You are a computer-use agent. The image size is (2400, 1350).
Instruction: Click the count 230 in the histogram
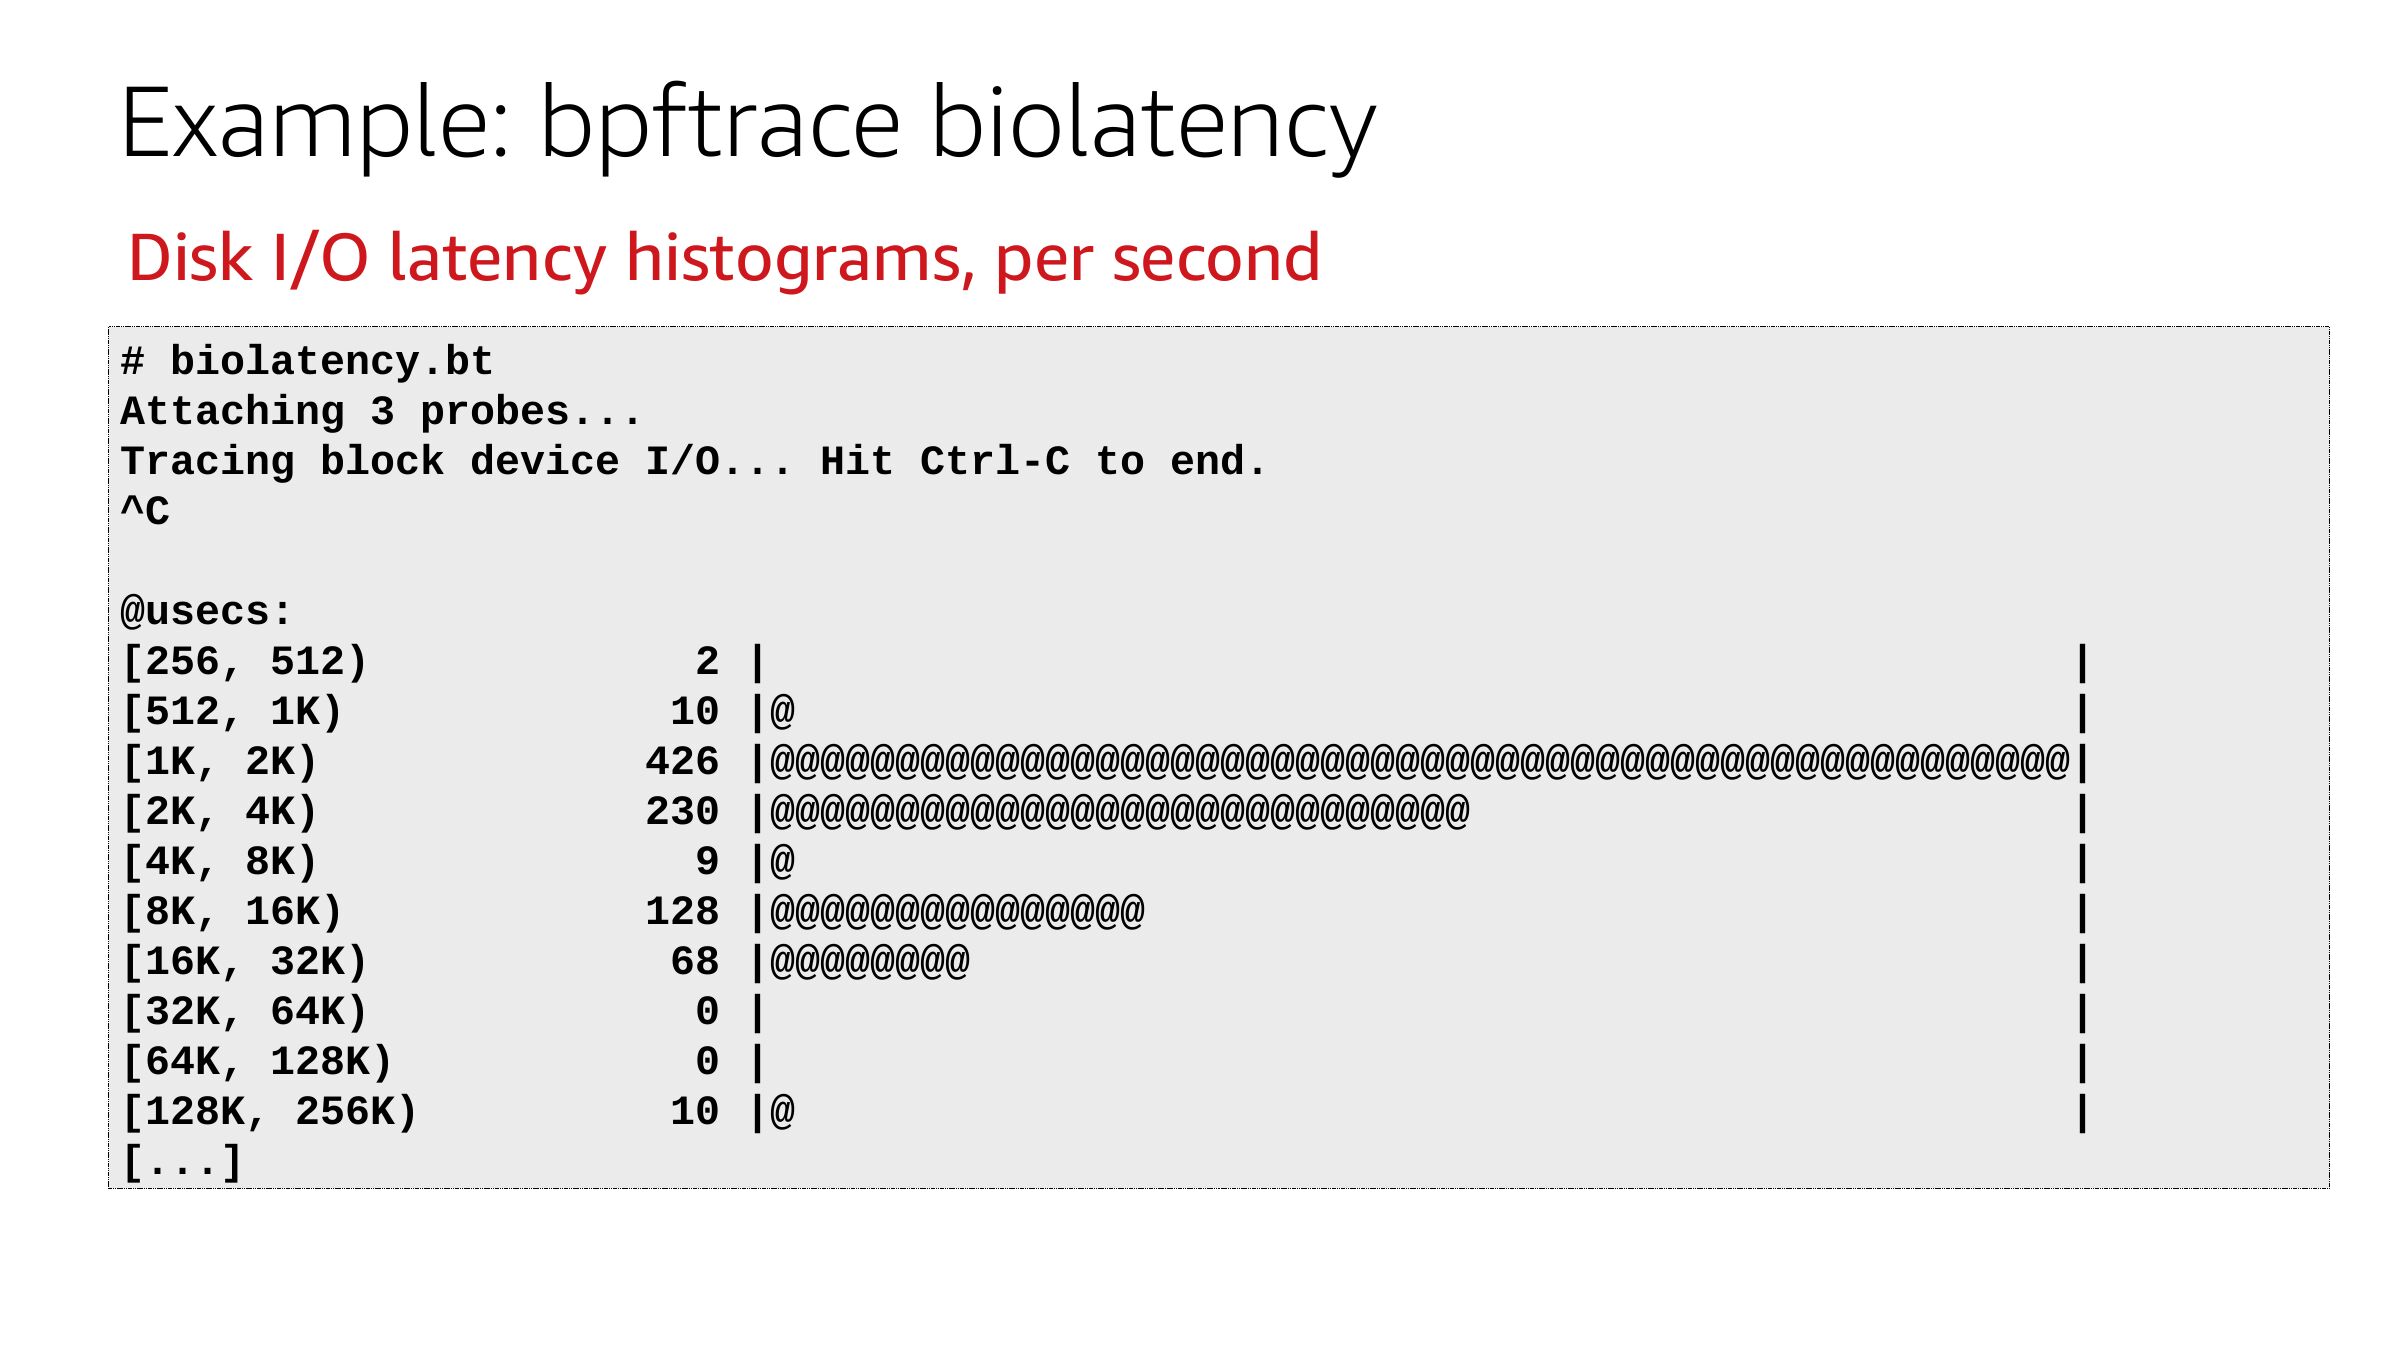pos(682,811)
